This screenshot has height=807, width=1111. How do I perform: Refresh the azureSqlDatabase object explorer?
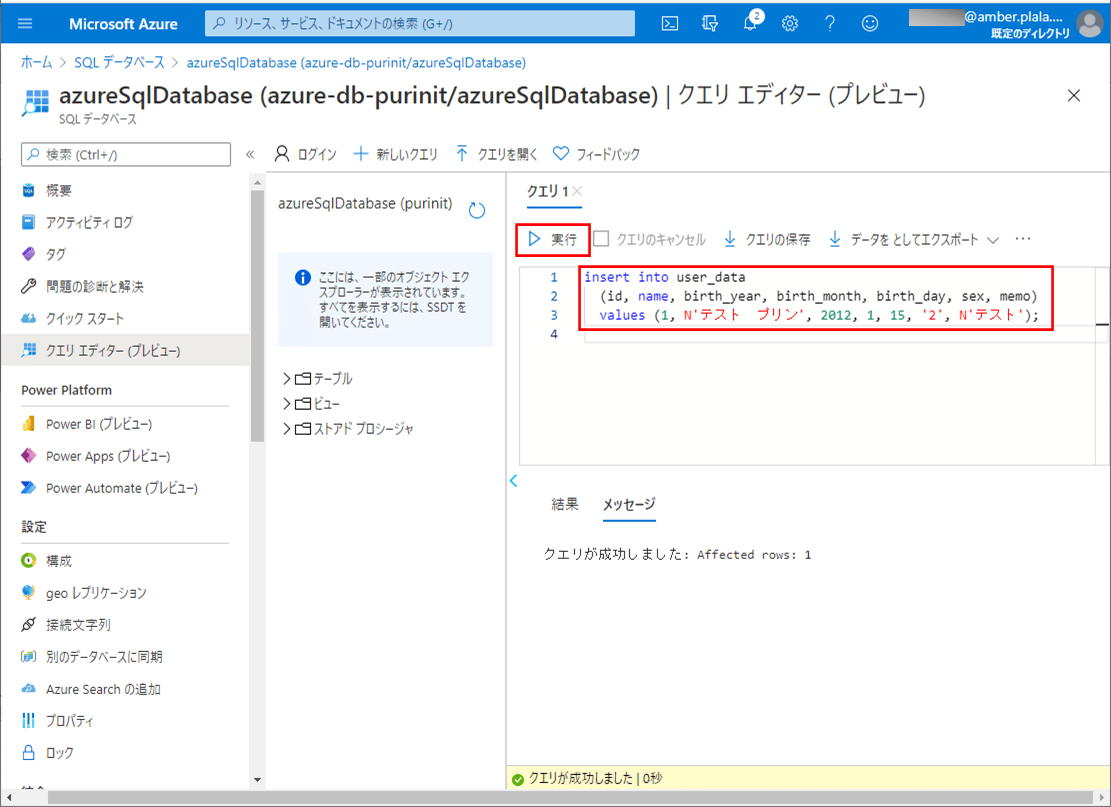[x=477, y=210]
